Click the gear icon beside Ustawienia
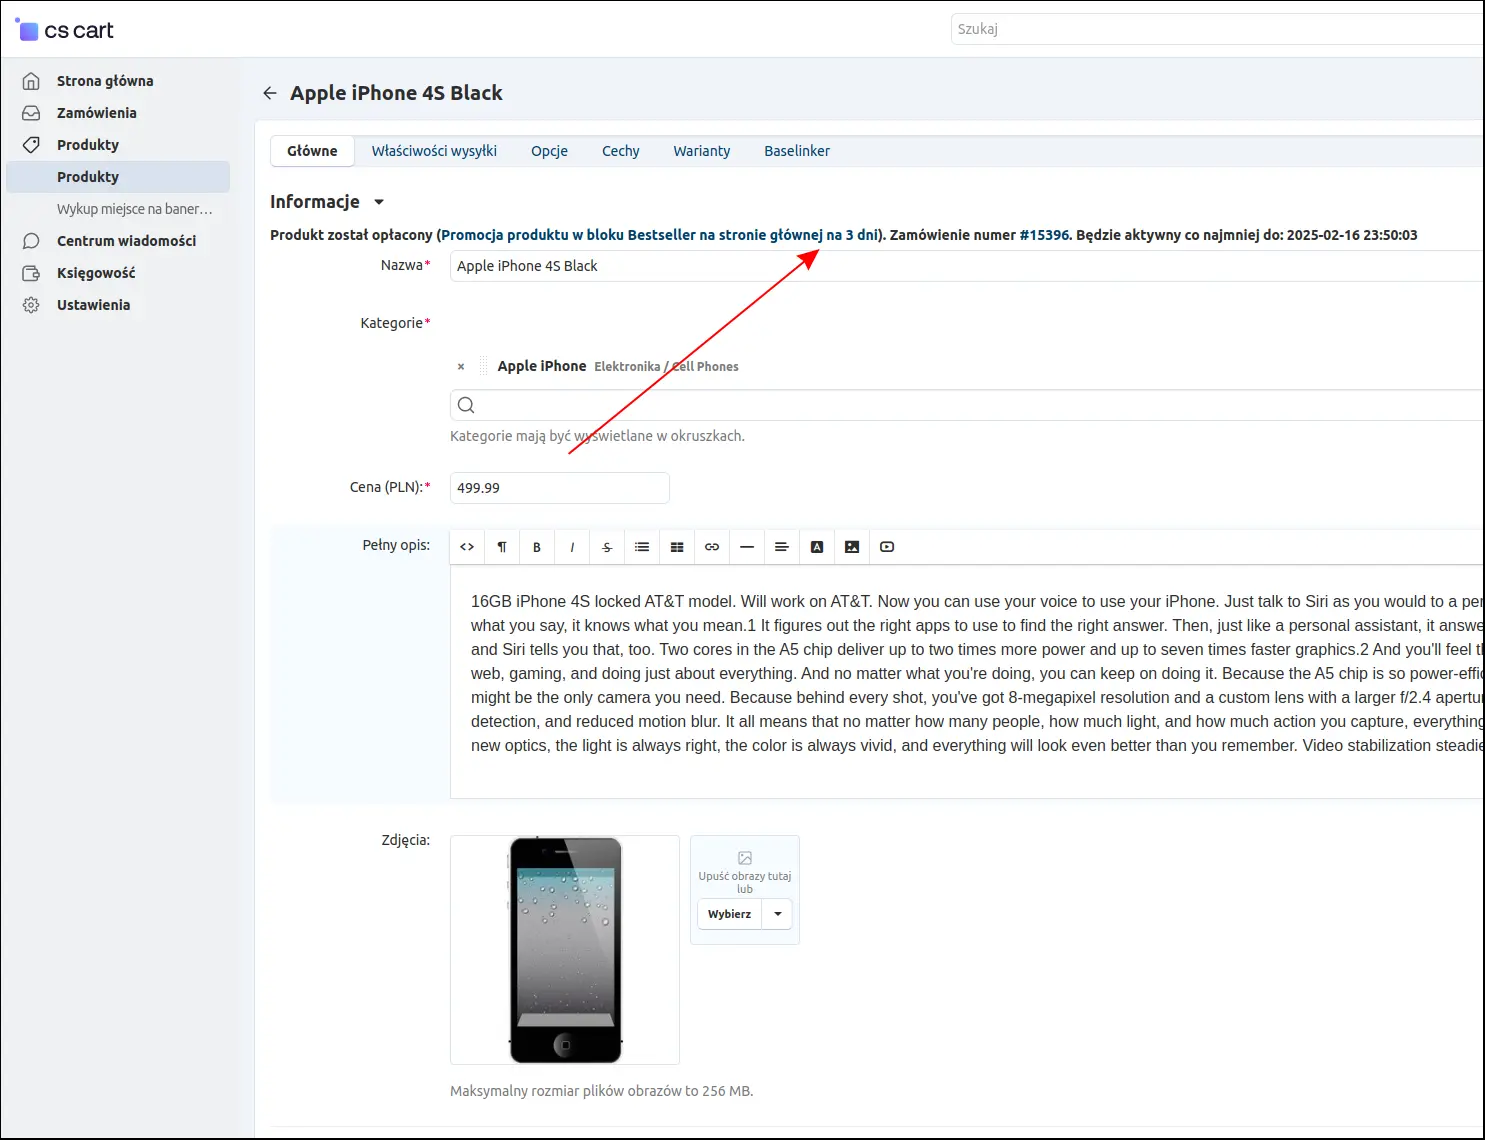Screen dimensions: 1485x1140 (31, 305)
